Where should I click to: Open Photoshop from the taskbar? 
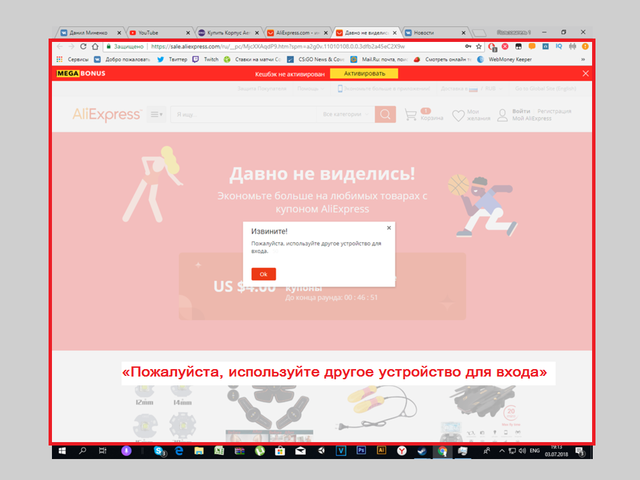361,451
